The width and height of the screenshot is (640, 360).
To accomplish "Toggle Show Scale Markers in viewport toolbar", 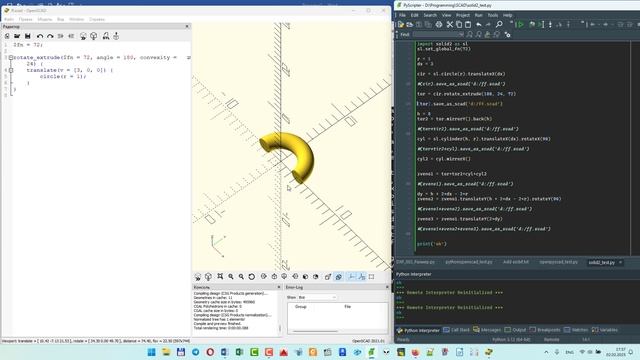I will pos(362,277).
